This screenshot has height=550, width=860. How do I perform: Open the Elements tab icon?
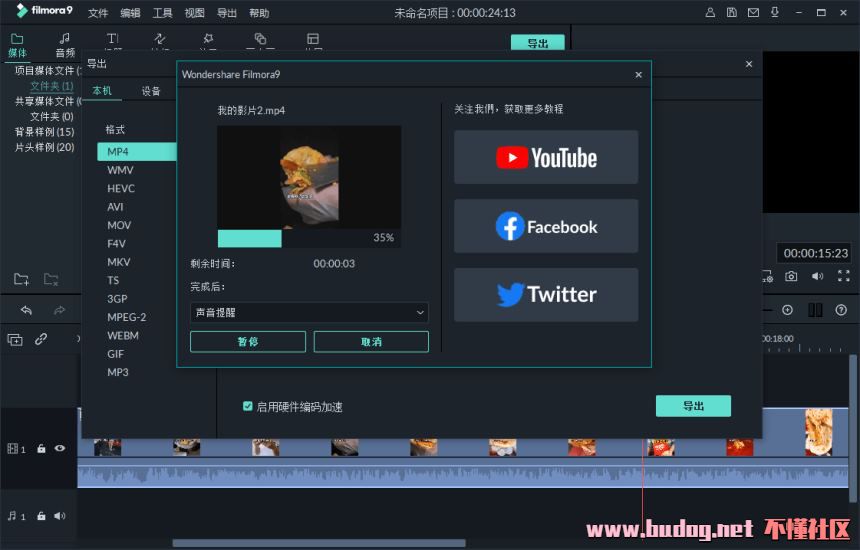[260, 38]
